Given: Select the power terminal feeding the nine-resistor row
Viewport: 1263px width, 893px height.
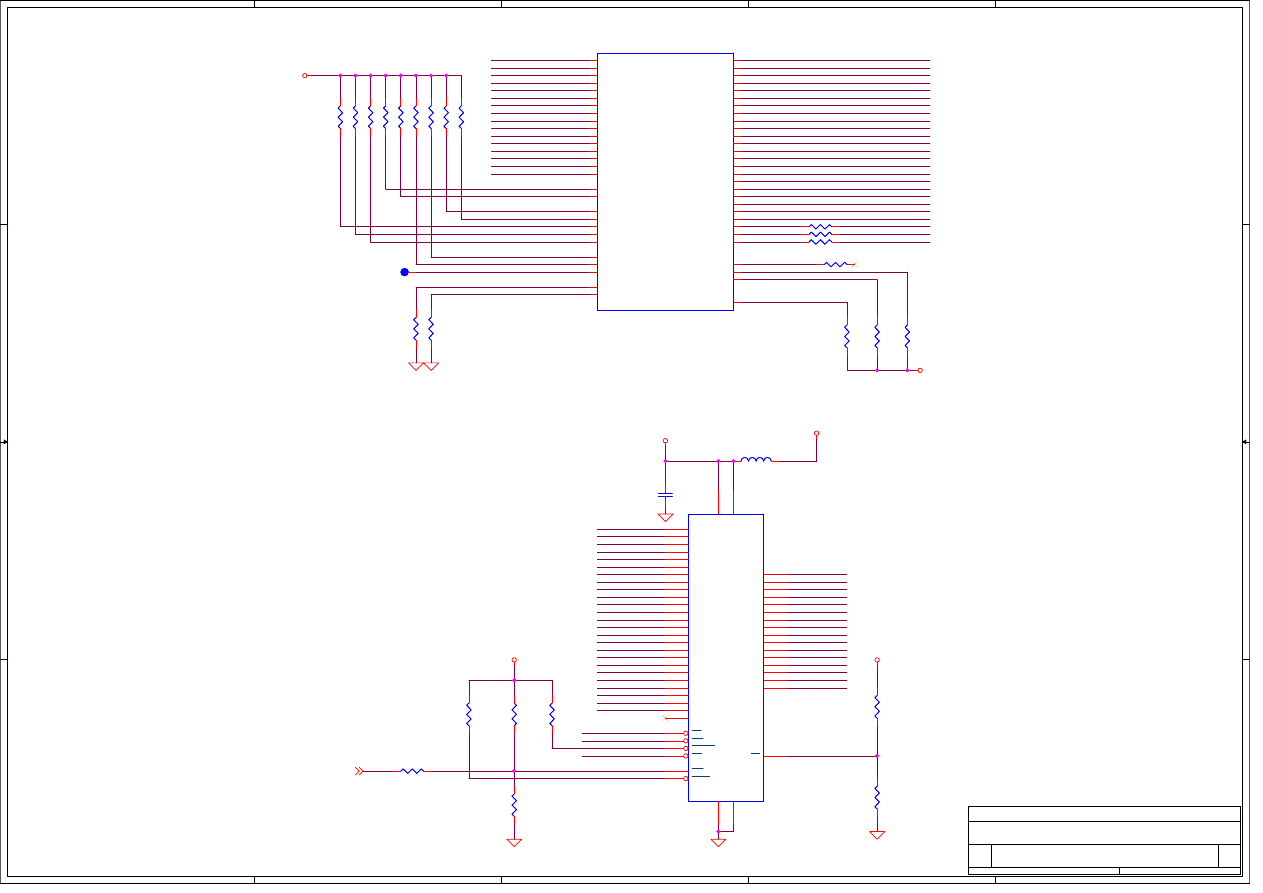Looking at the screenshot, I should 305,75.
